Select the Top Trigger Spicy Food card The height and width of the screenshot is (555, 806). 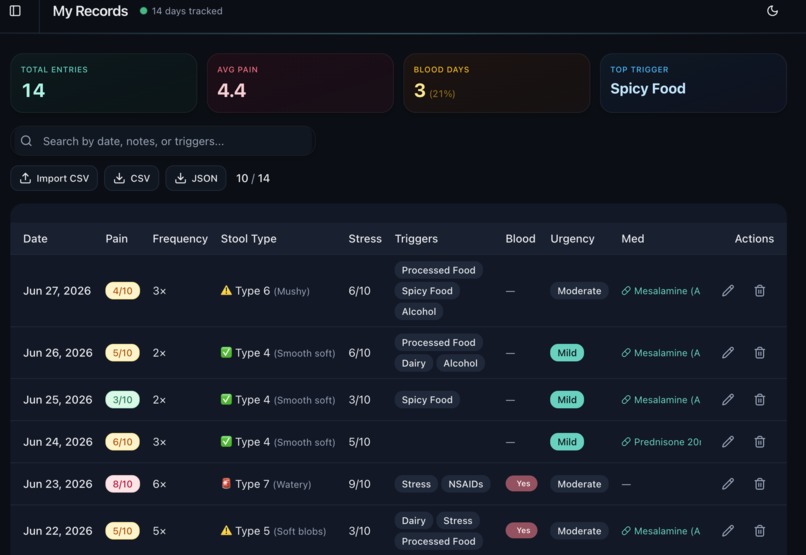693,83
